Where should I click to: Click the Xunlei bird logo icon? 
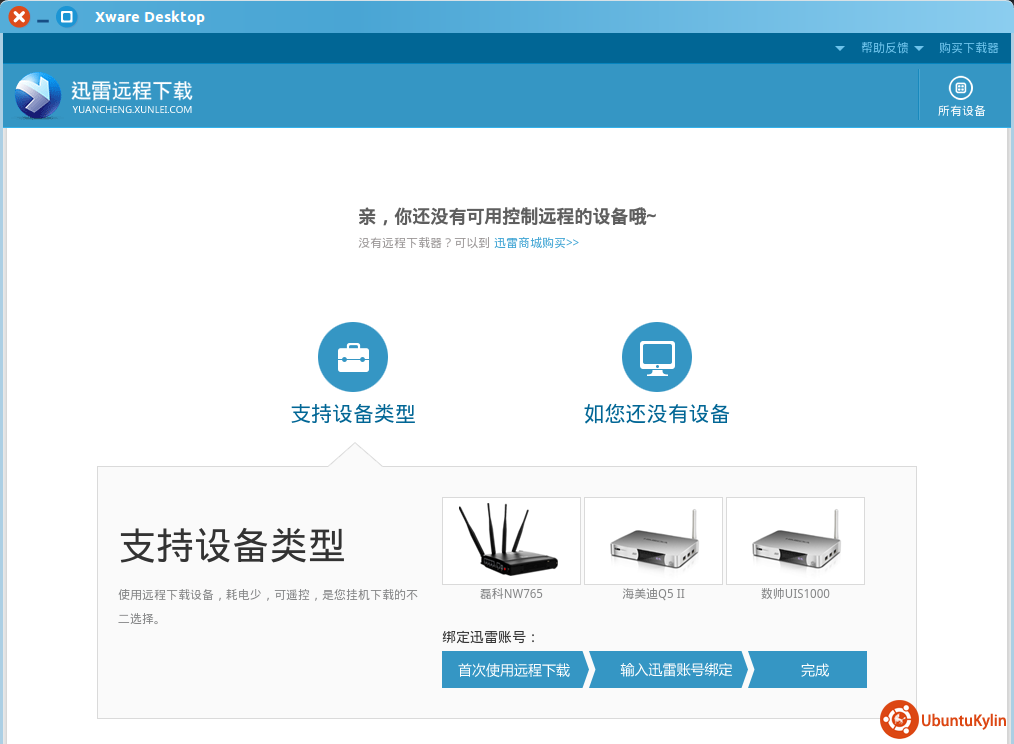click(x=38, y=96)
